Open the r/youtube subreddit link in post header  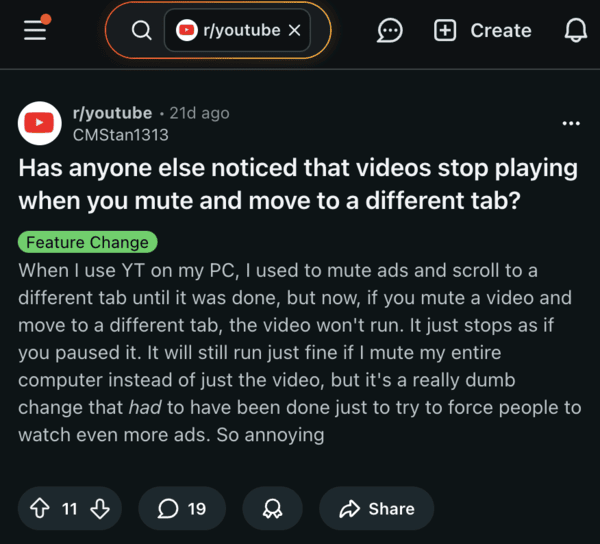click(x=112, y=113)
